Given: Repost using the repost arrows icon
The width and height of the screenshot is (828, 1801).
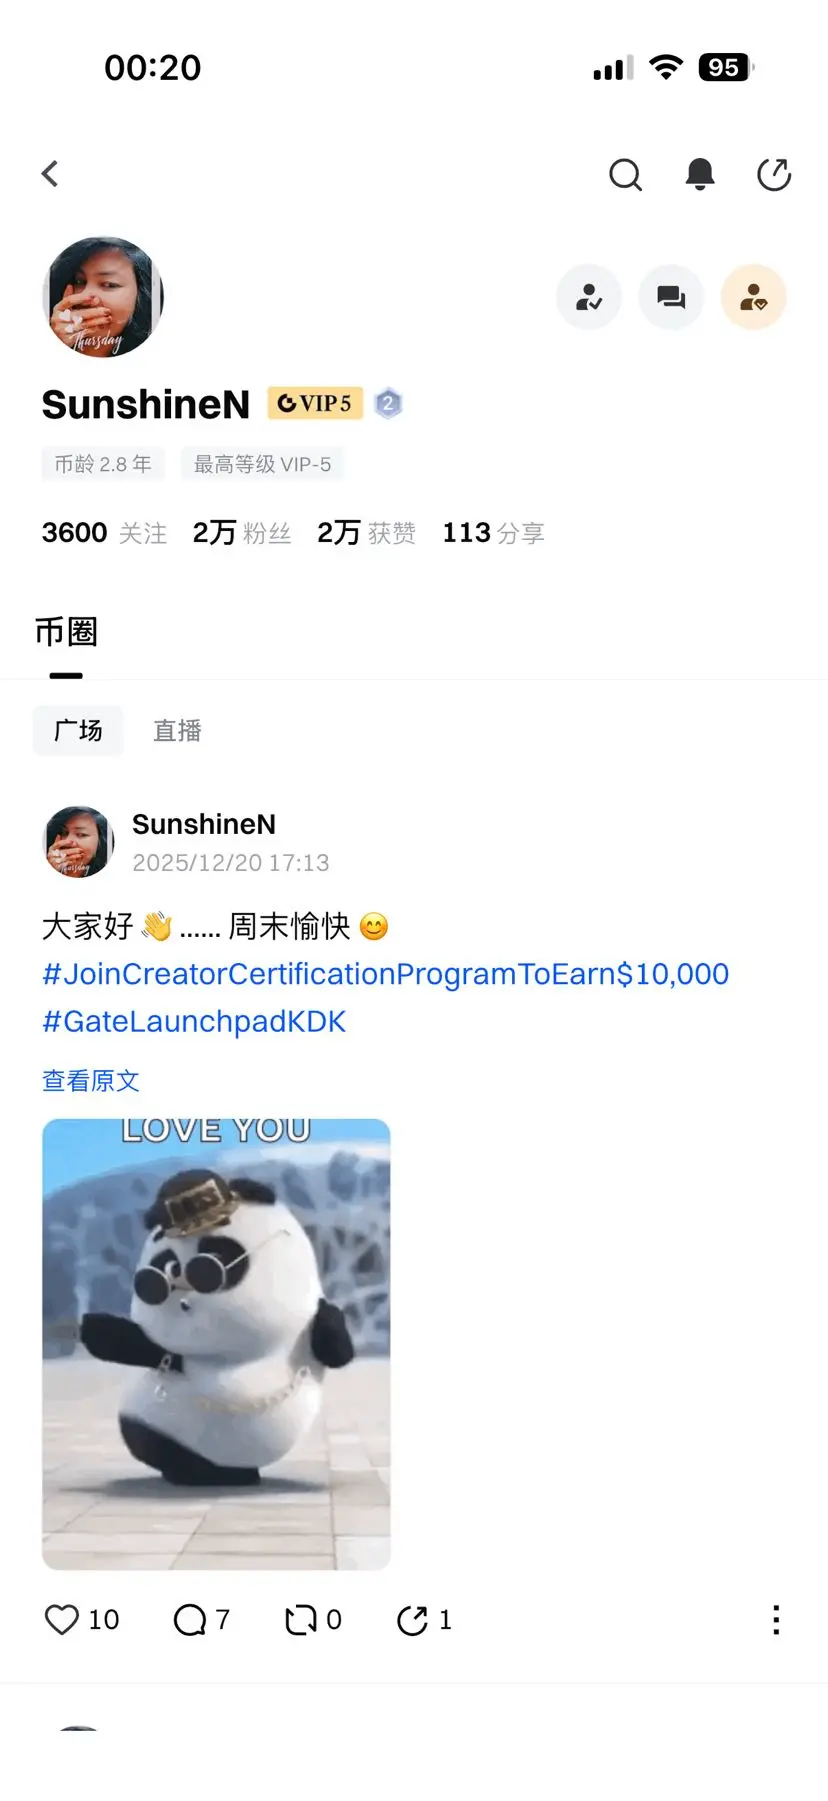Looking at the screenshot, I should click(301, 1619).
